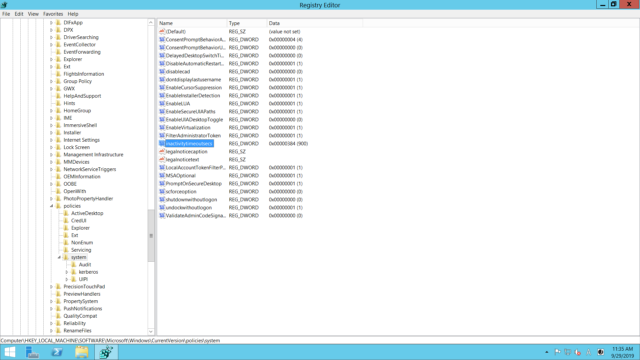Open File Explorer from taskbar
Image resolution: width=640 pixels, height=360 pixels.
(x=82, y=352)
